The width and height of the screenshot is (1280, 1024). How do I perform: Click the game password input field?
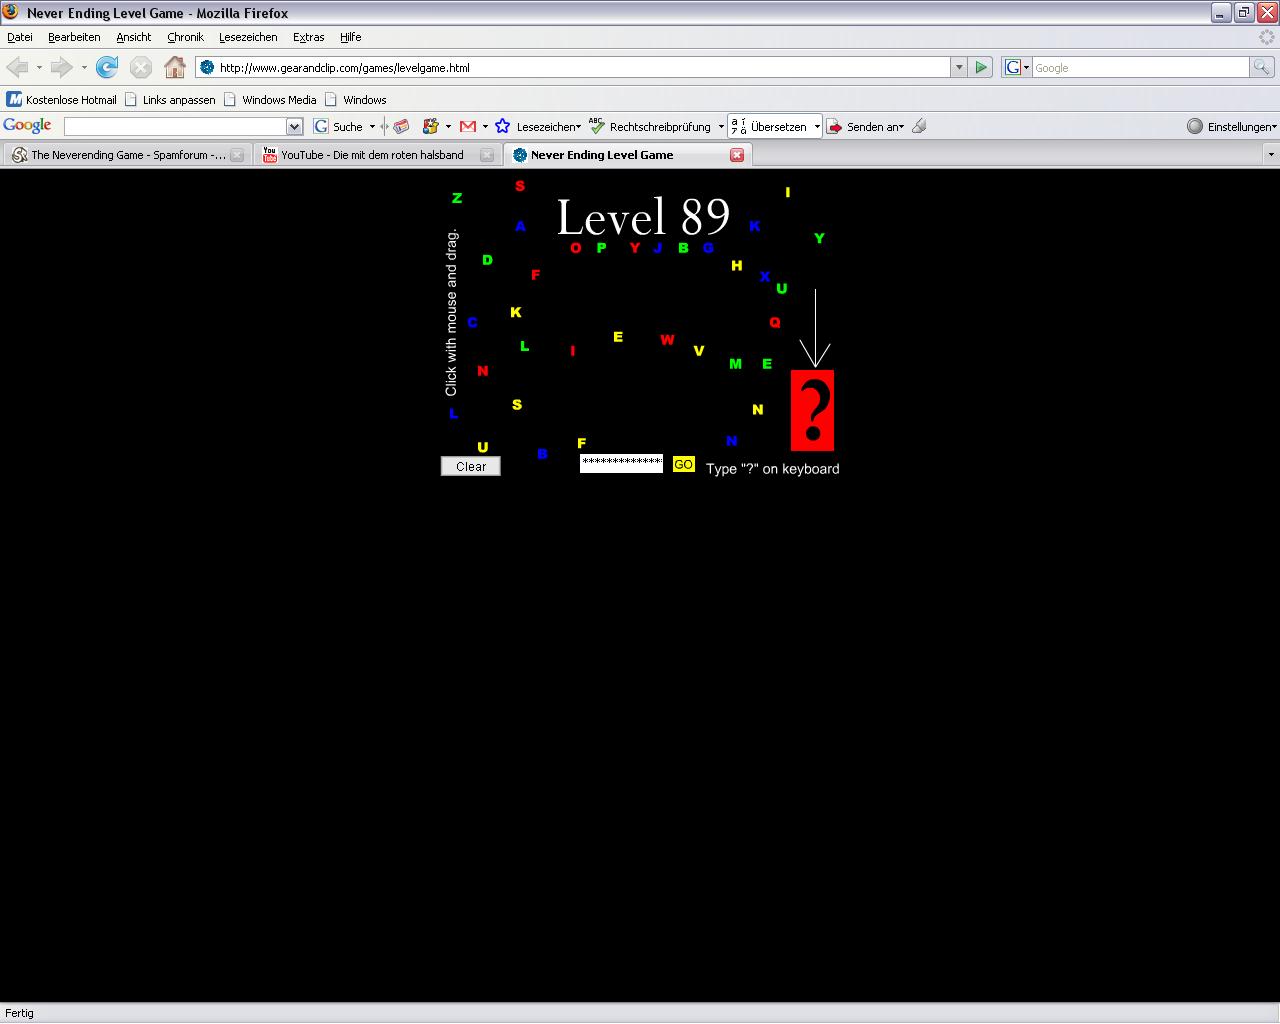pyautogui.click(x=621, y=463)
